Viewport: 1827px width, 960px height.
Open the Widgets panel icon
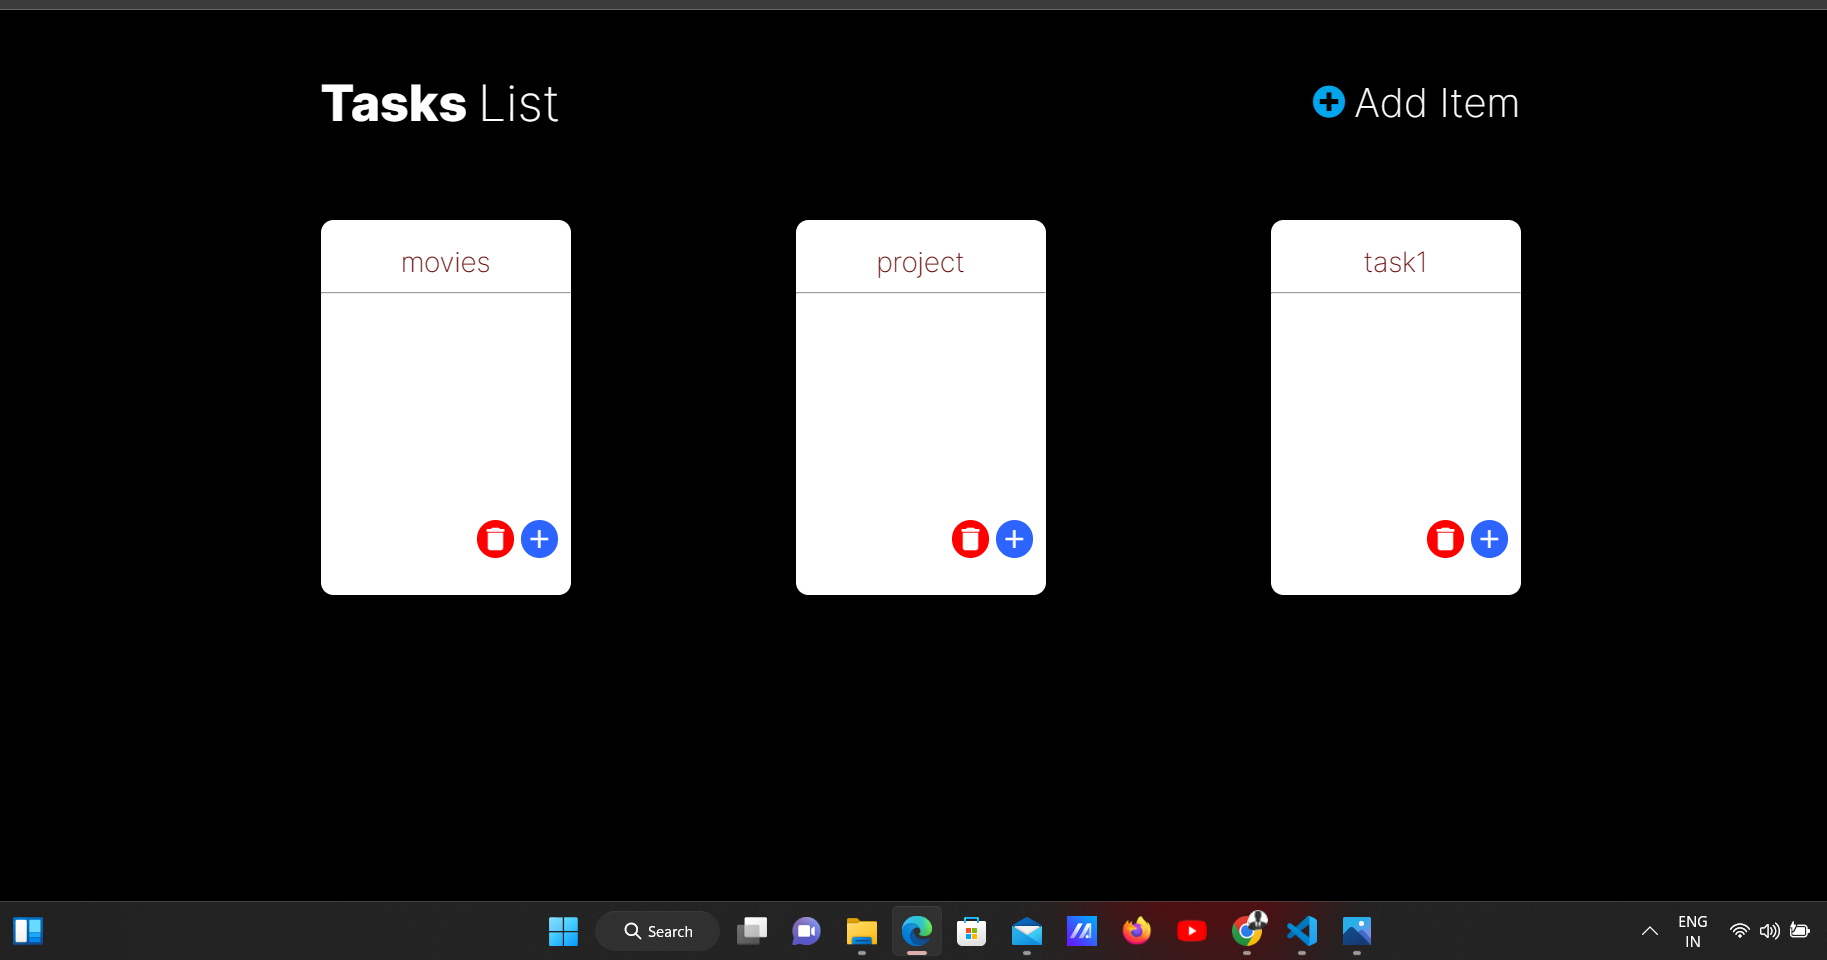tap(28, 931)
